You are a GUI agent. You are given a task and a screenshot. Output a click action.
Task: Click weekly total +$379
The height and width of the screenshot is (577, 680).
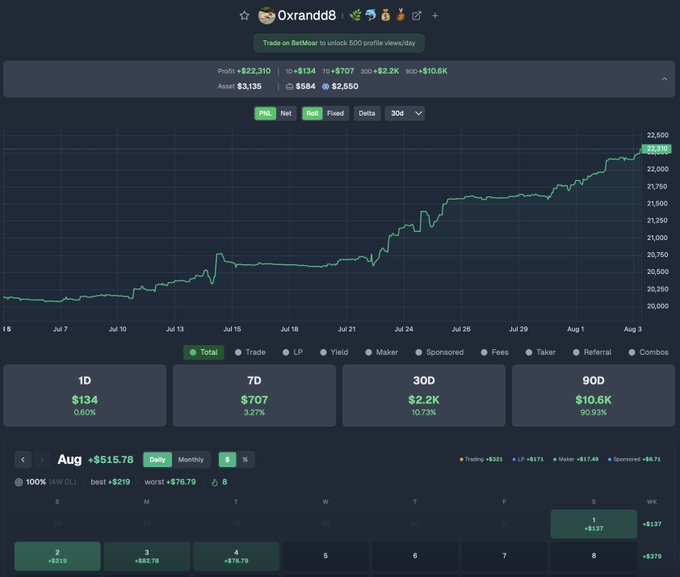pos(652,556)
